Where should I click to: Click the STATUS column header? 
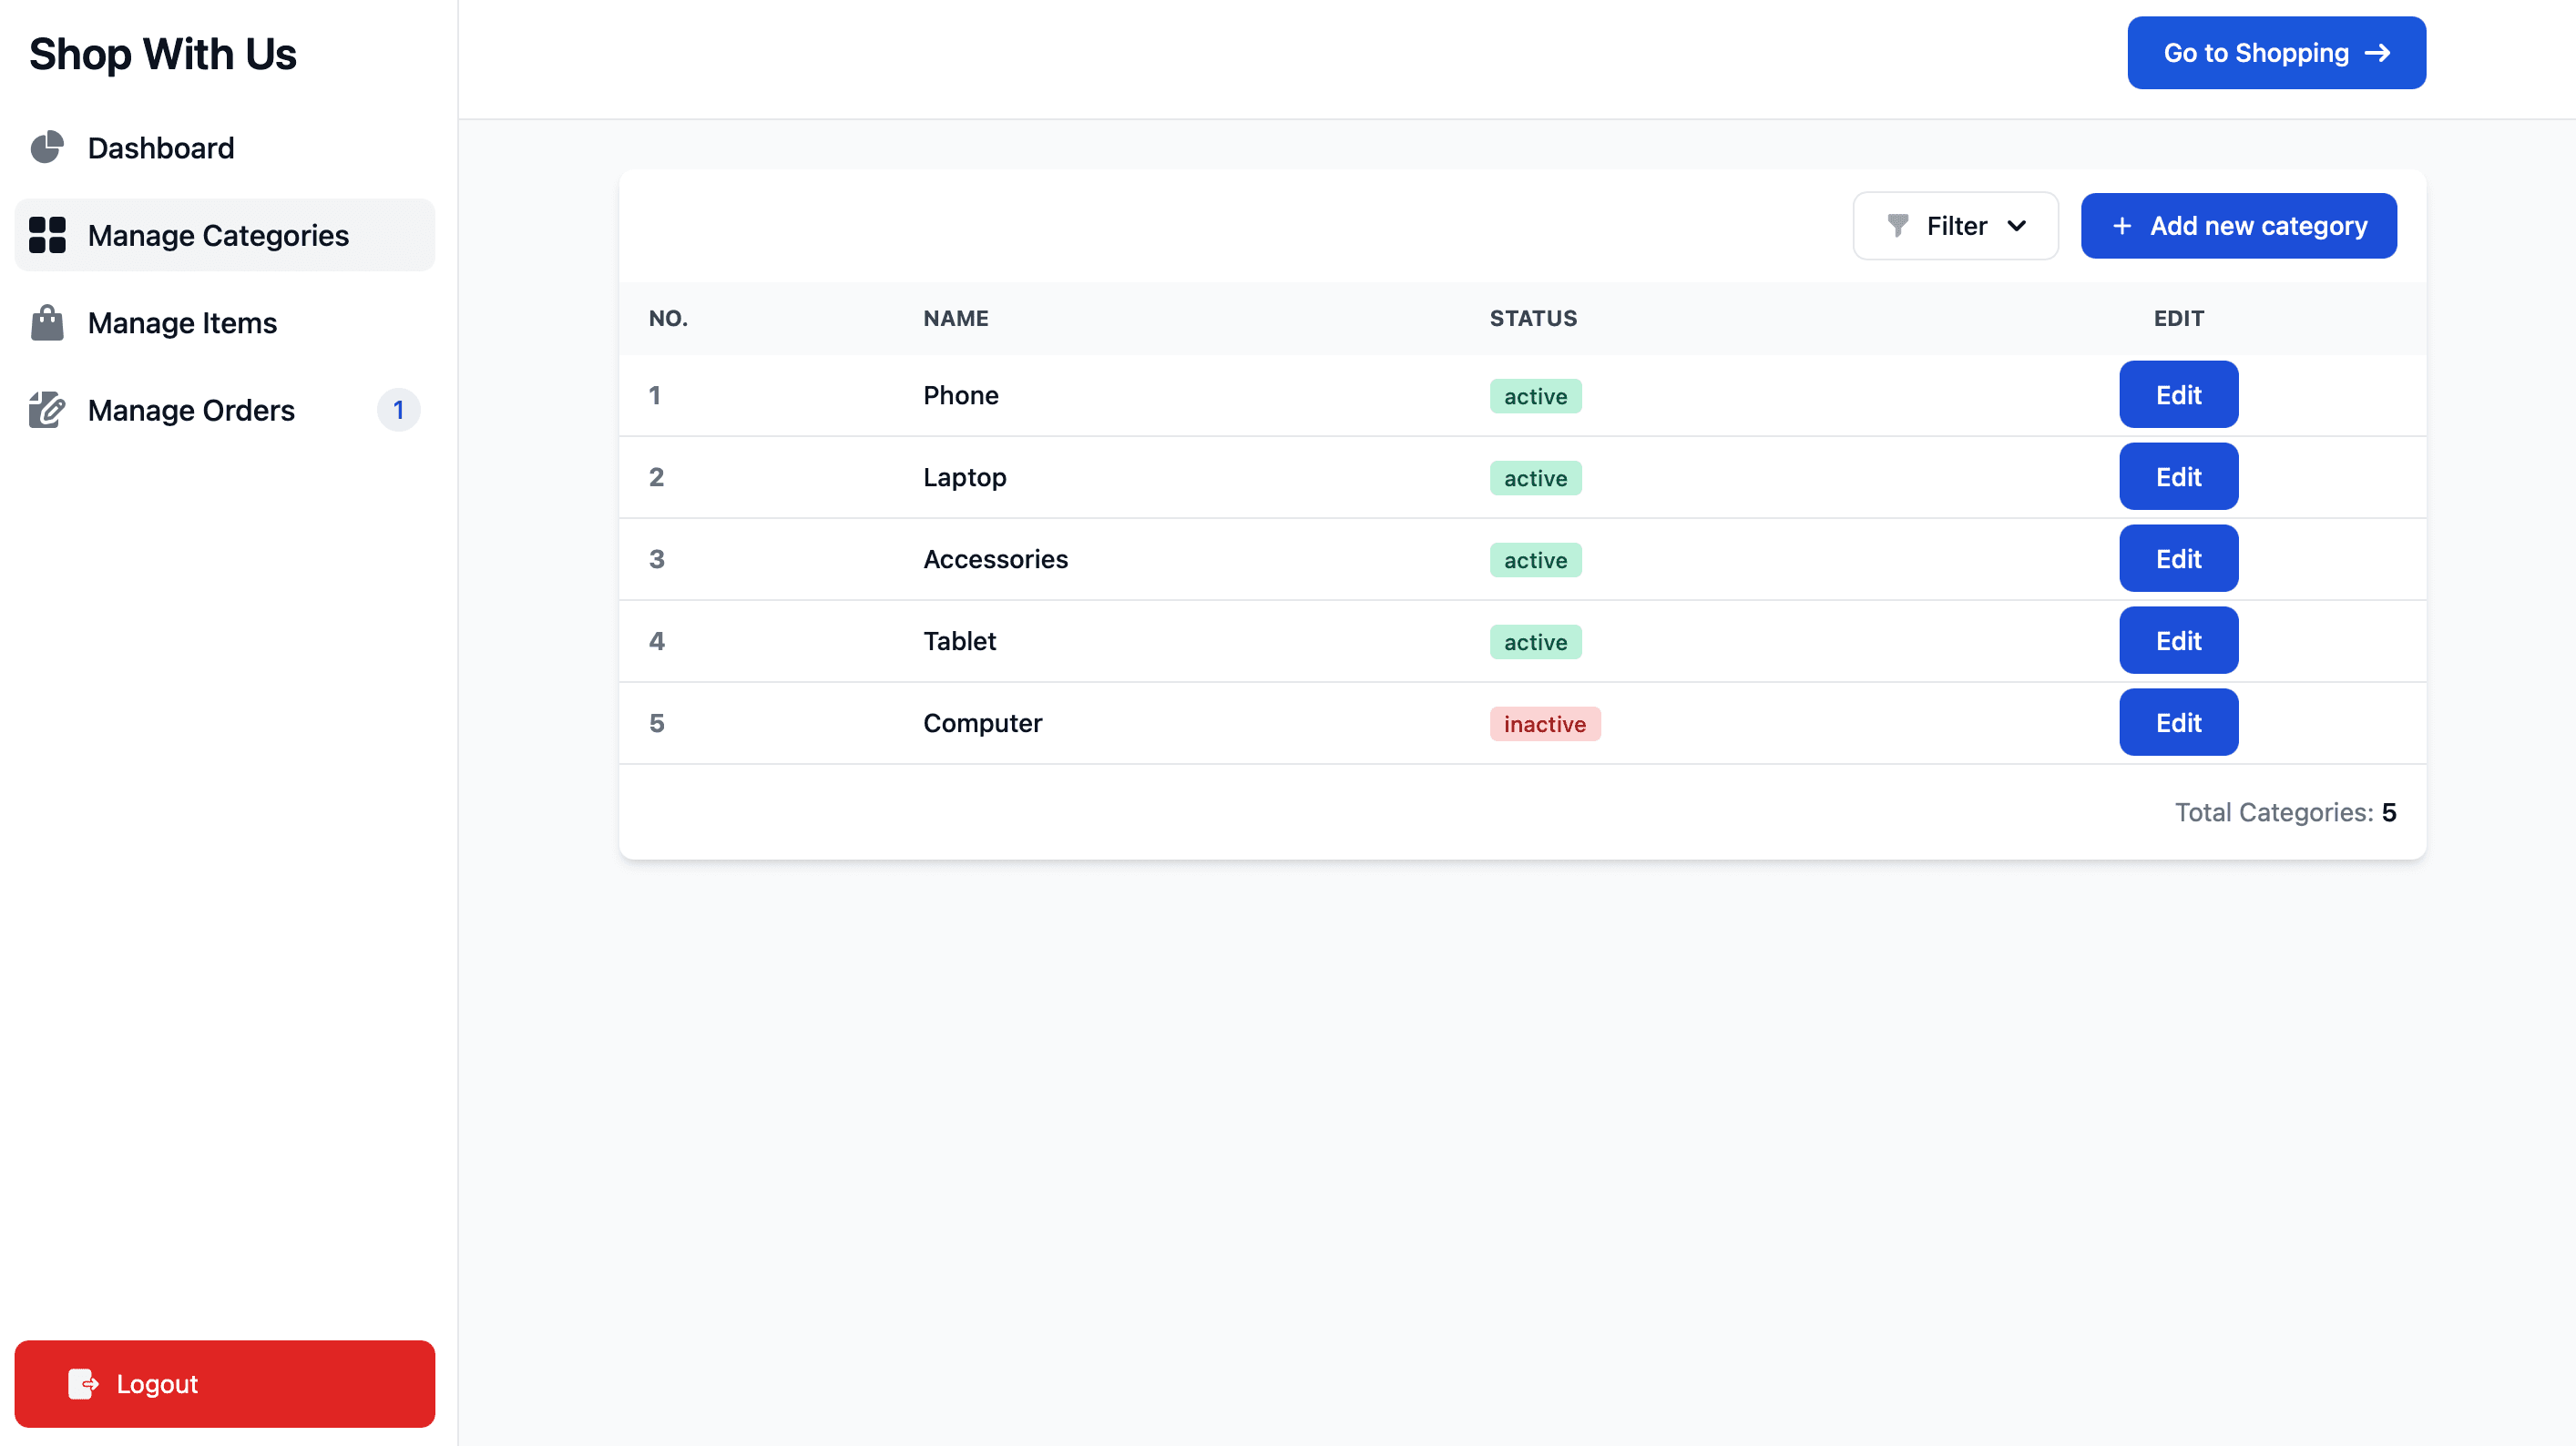tap(1533, 318)
